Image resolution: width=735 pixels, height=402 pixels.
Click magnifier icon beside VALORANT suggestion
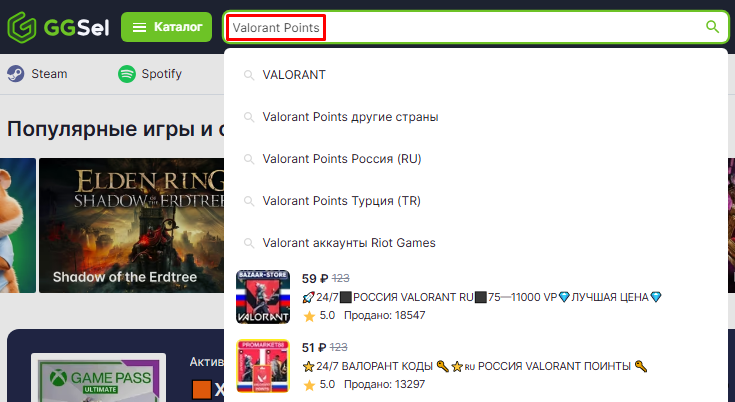click(249, 75)
